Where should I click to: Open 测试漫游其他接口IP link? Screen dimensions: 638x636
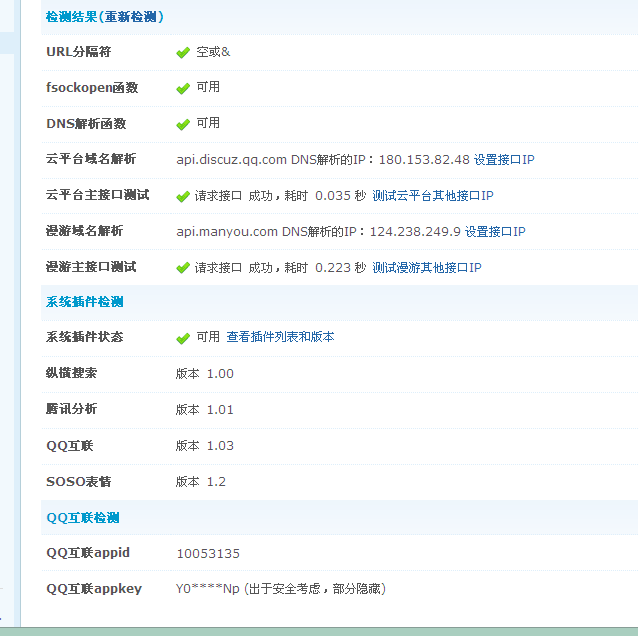(x=427, y=267)
